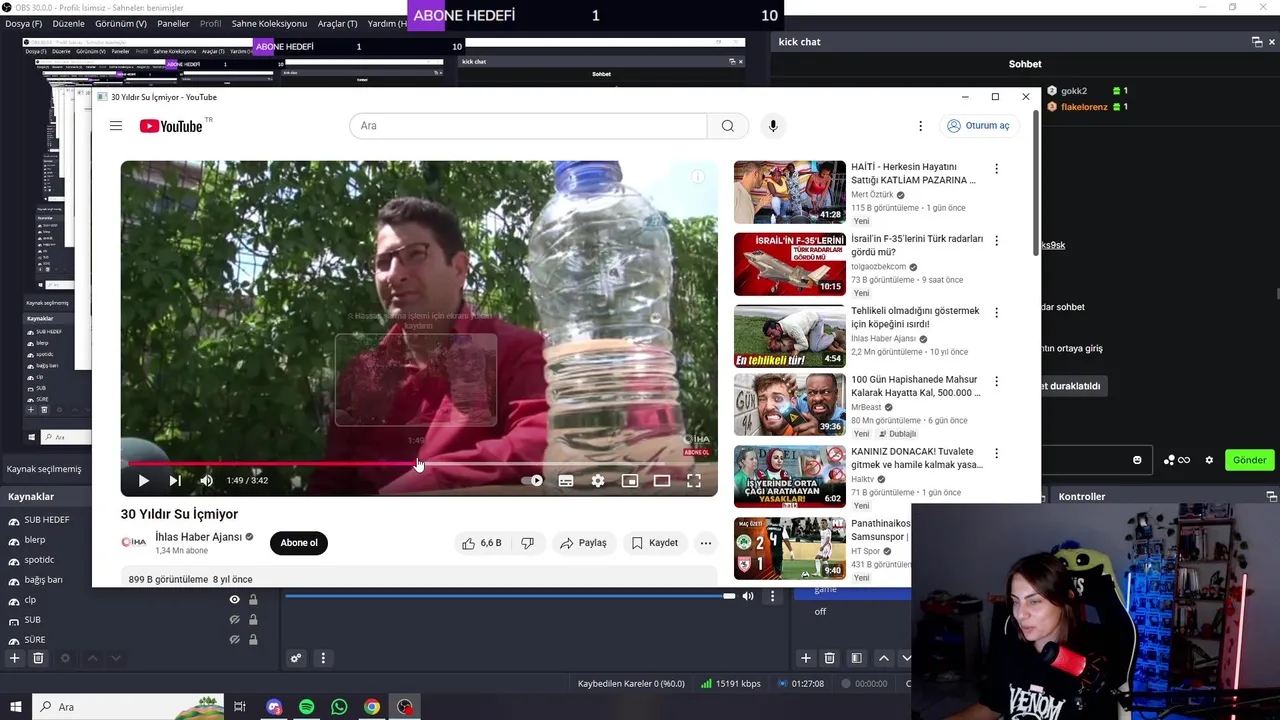
Task: Toggle visibility eye for clp source
Action: [234, 600]
